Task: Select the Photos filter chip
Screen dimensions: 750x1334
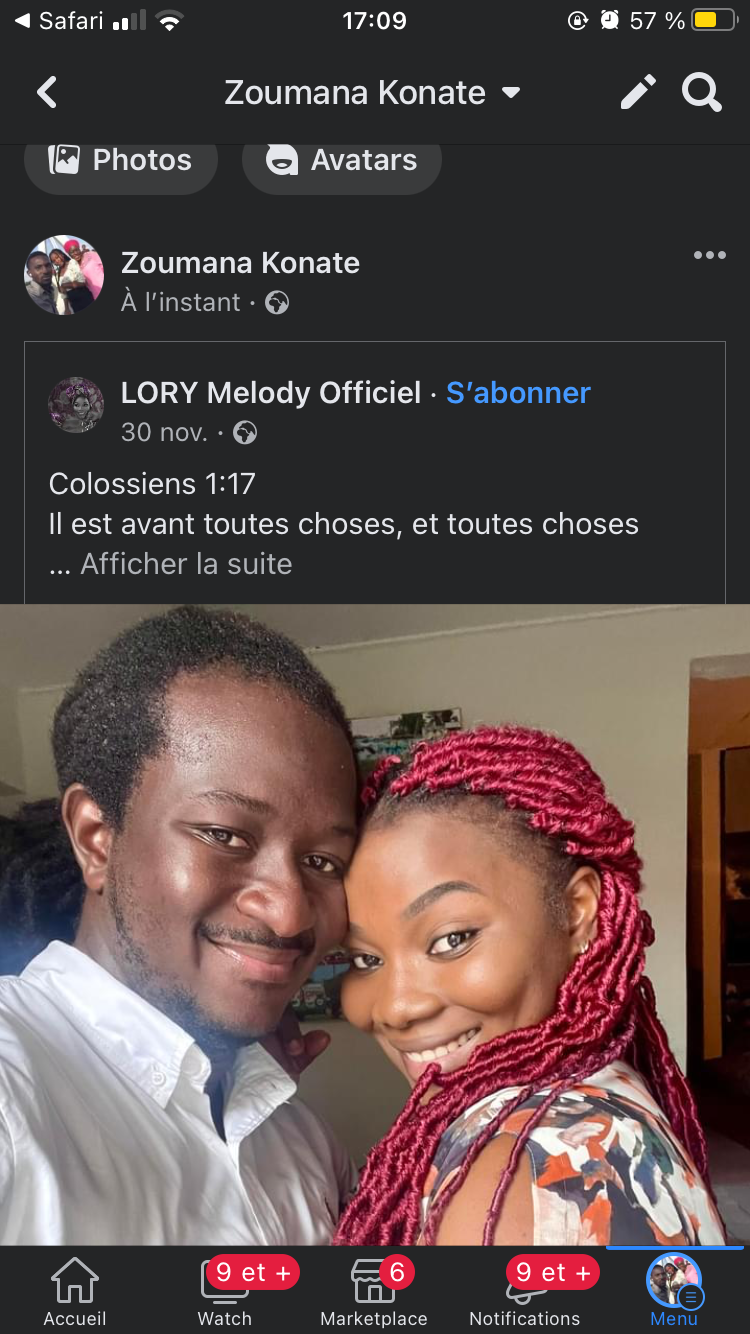Action: (x=121, y=160)
